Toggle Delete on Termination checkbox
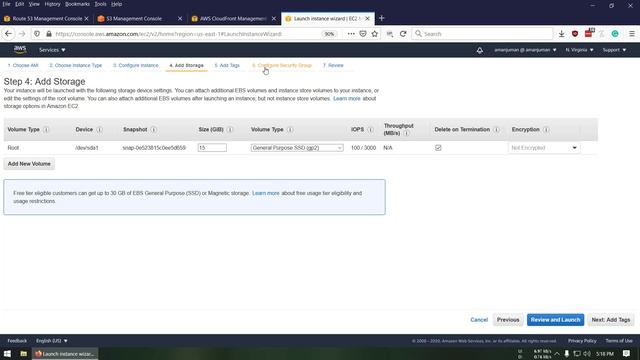 coord(438,148)
